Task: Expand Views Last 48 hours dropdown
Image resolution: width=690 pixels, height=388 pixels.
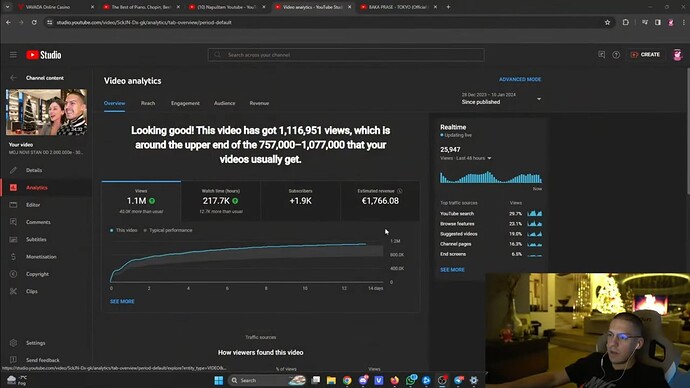Action: [466, 158]
